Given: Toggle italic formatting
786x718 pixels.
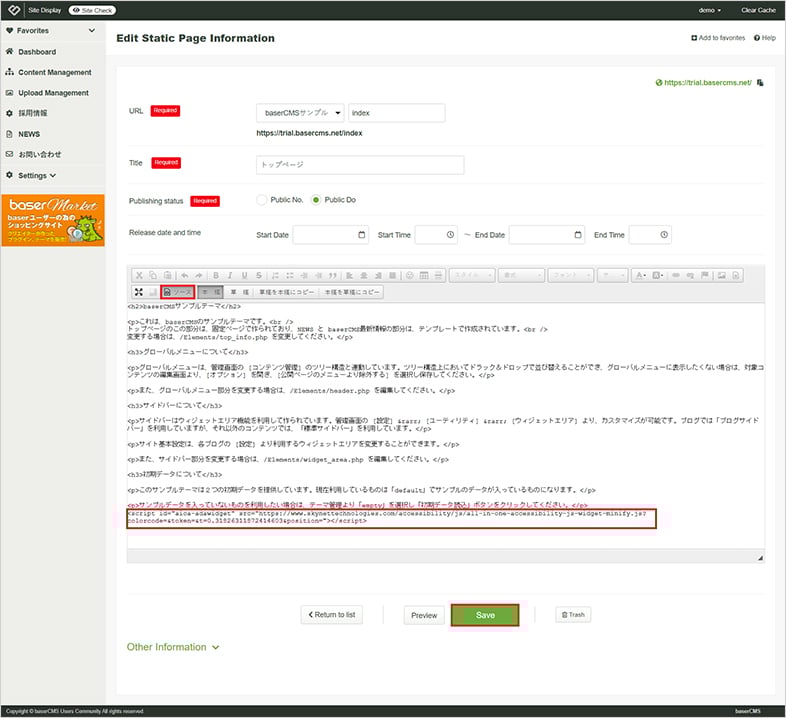Looking at the screenshot, I should pos(230,275).
